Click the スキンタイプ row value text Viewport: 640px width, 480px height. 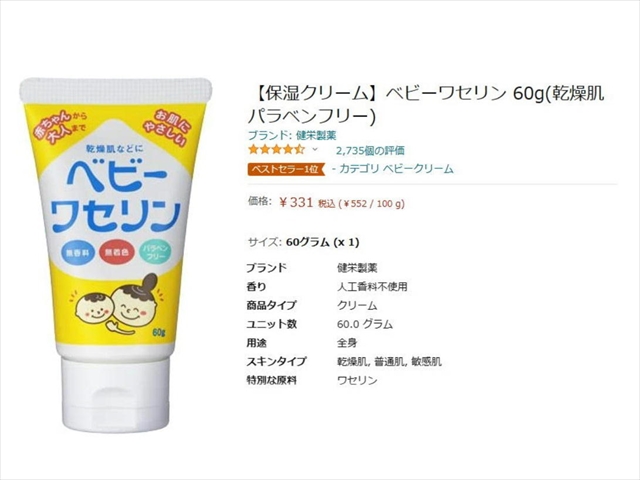(389, 361)
